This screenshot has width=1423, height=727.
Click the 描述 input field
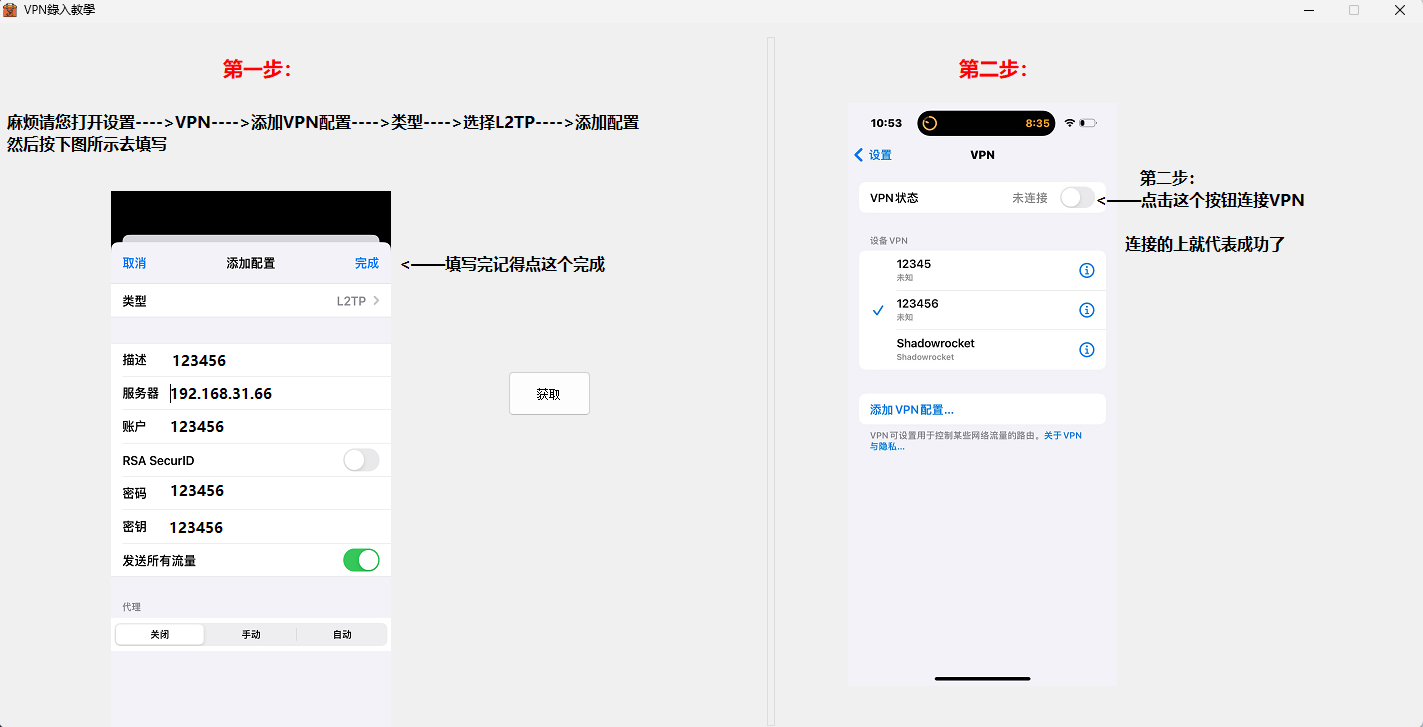point(251,360)
